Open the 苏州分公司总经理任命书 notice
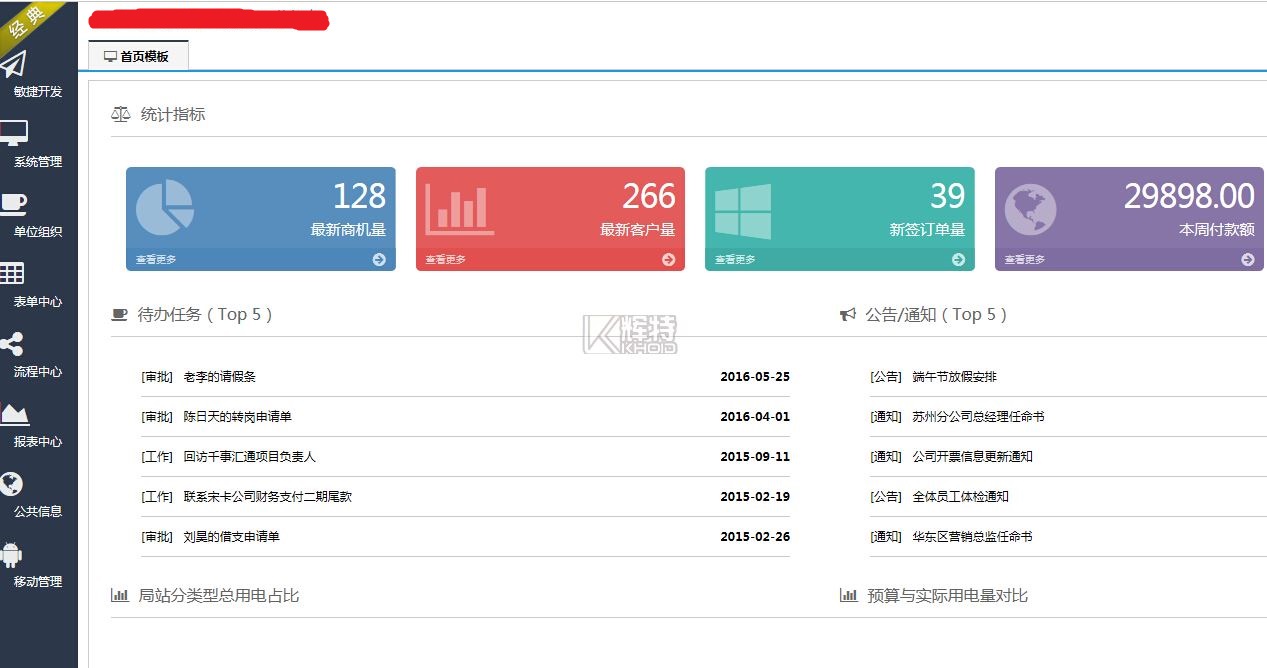The height and width of the screenshot is (668, 1267). tap(978, 417)
